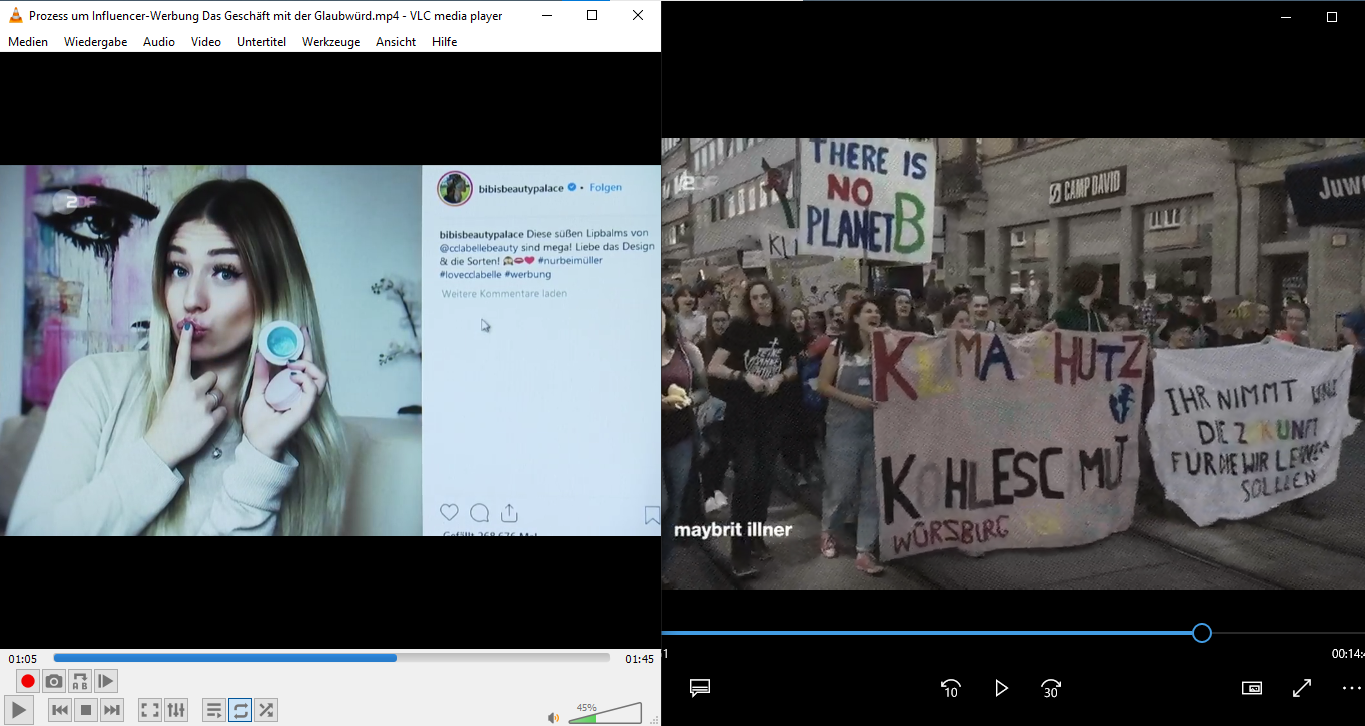Open subtitles and captions menu in right player
This screenshot has width=1365, height=726.
700,688
